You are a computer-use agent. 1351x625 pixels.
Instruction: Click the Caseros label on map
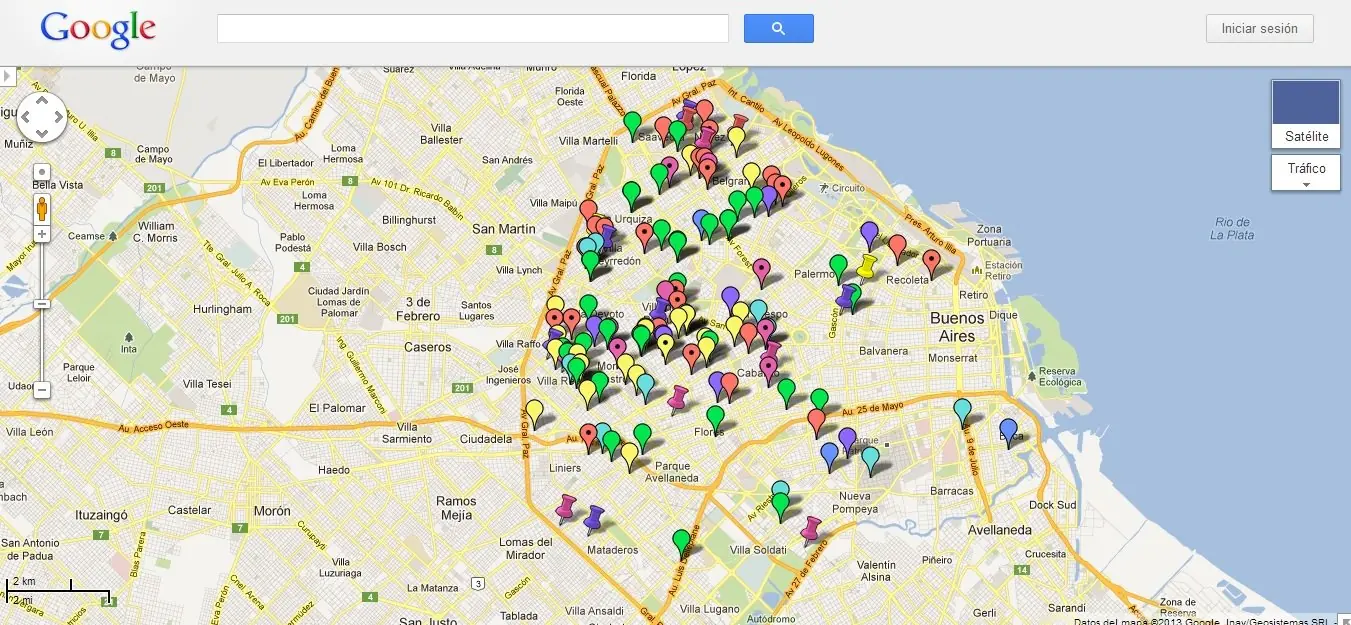coord(427,347)
